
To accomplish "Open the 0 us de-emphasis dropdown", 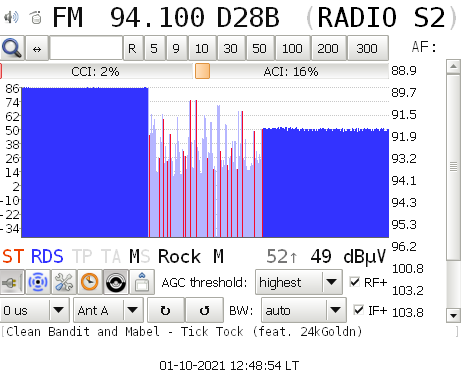I will 34,310.
